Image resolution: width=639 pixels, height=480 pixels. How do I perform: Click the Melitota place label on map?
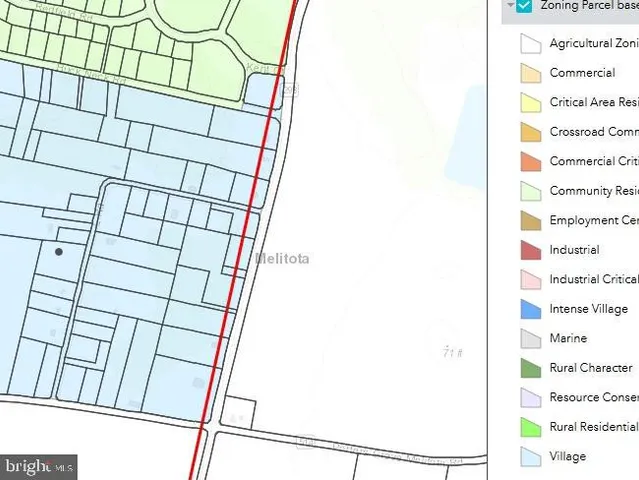coord(282,259)
